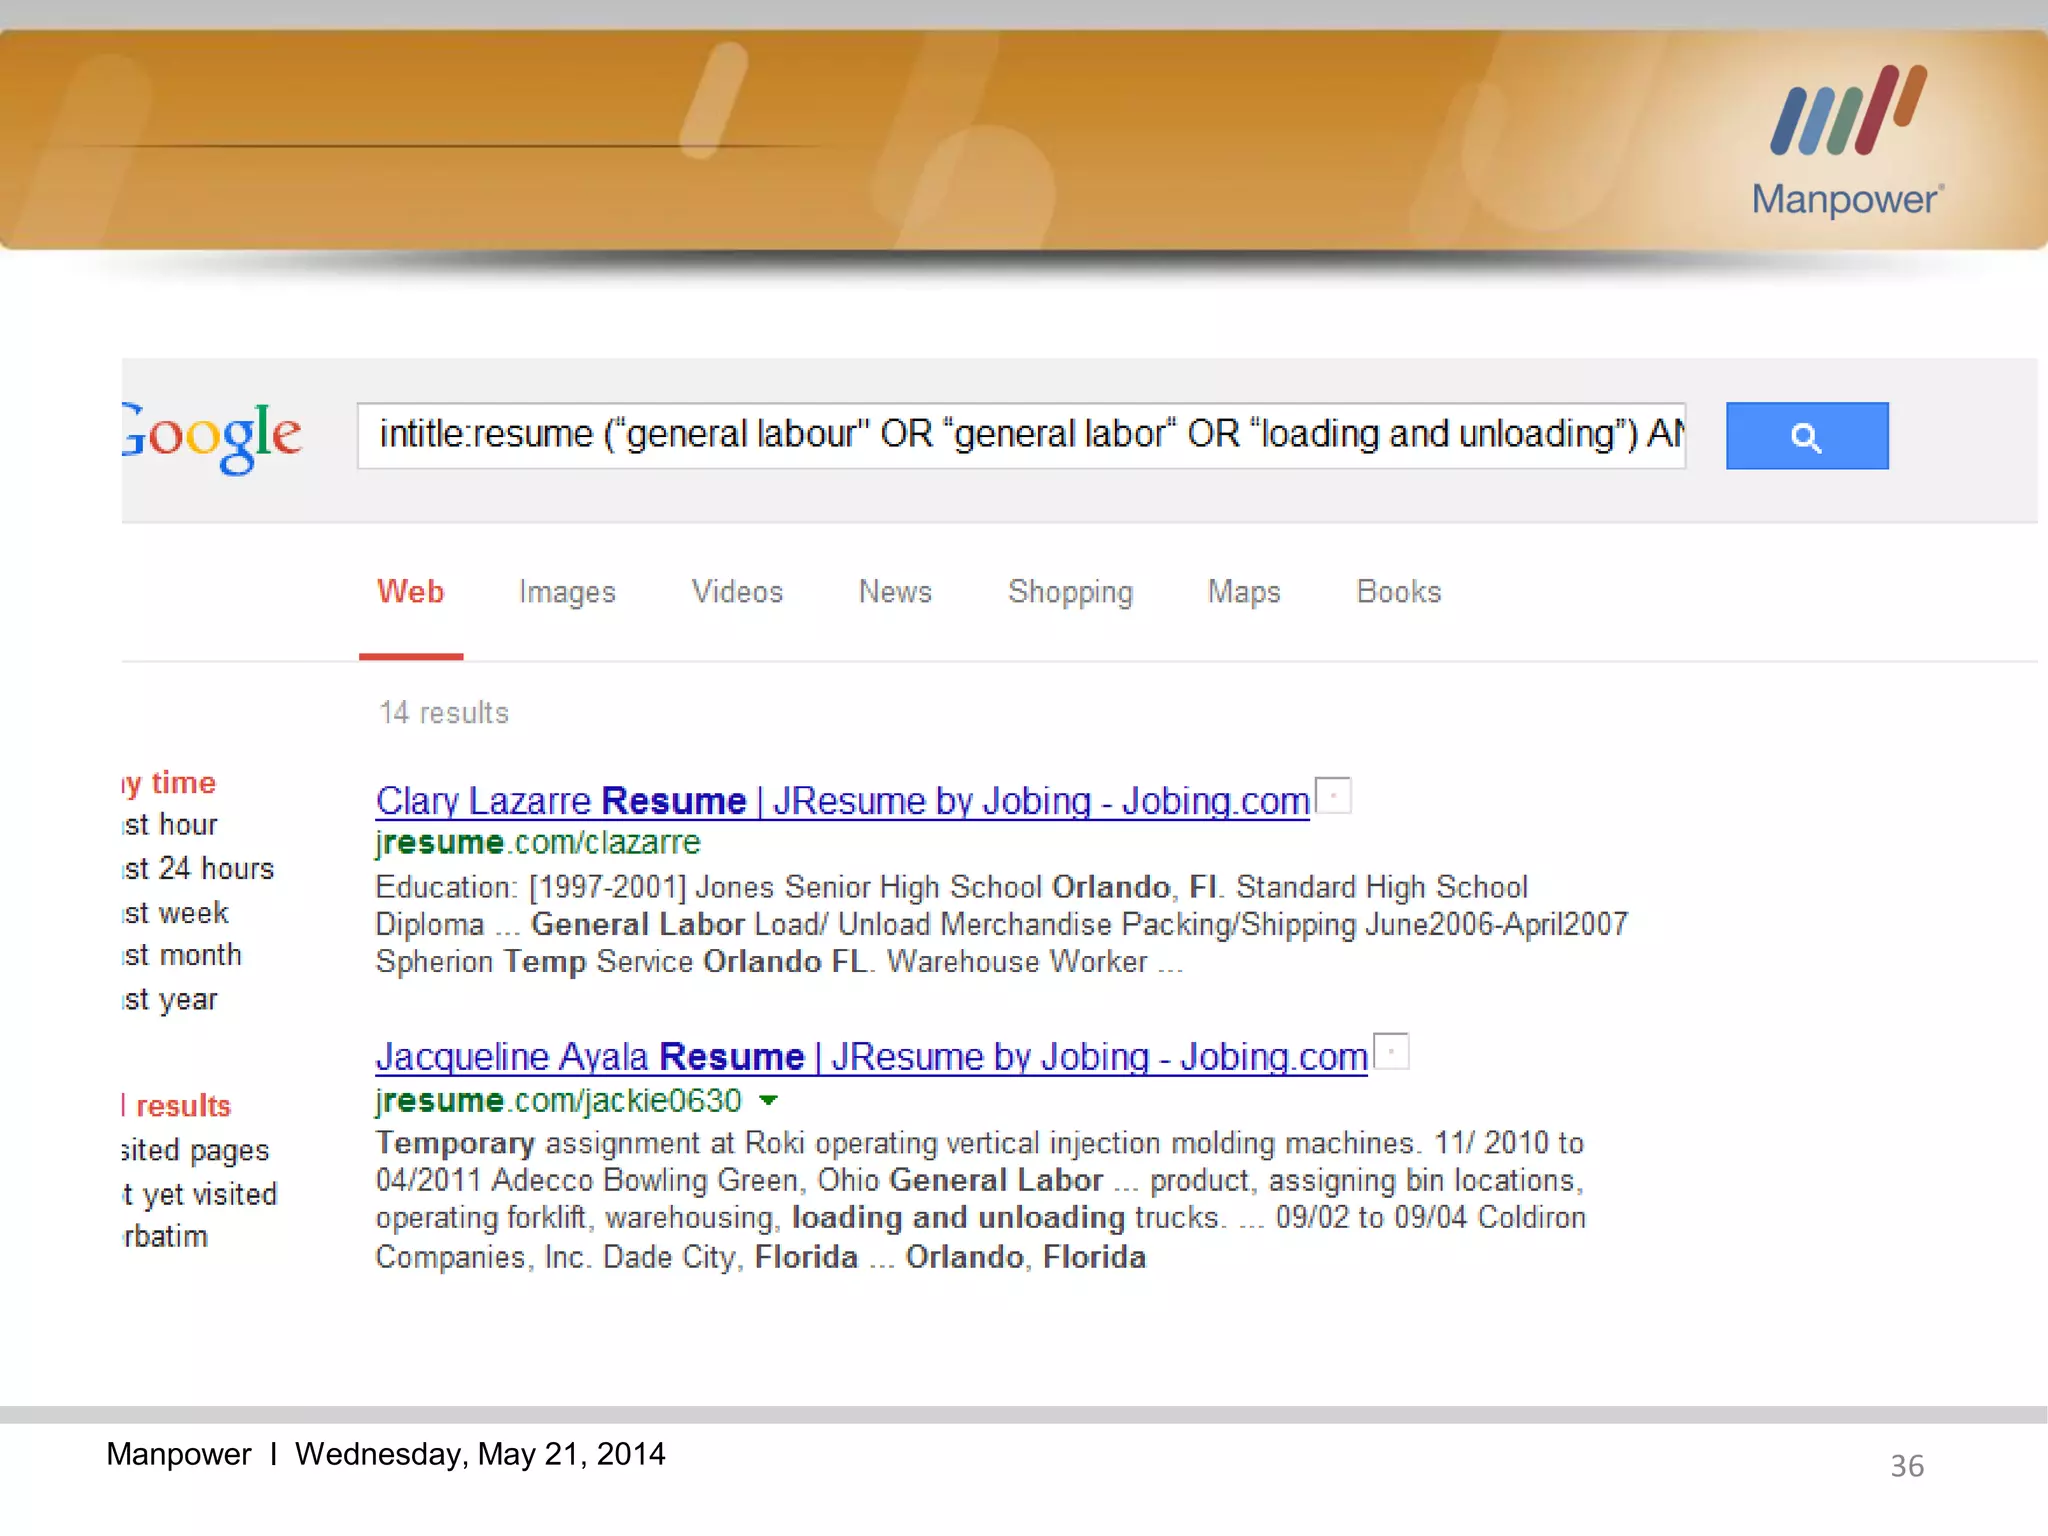Open Clary Lazarre Resume result link
The height and width of the screenshot is (1536, 2048).
tap(842, 801)
